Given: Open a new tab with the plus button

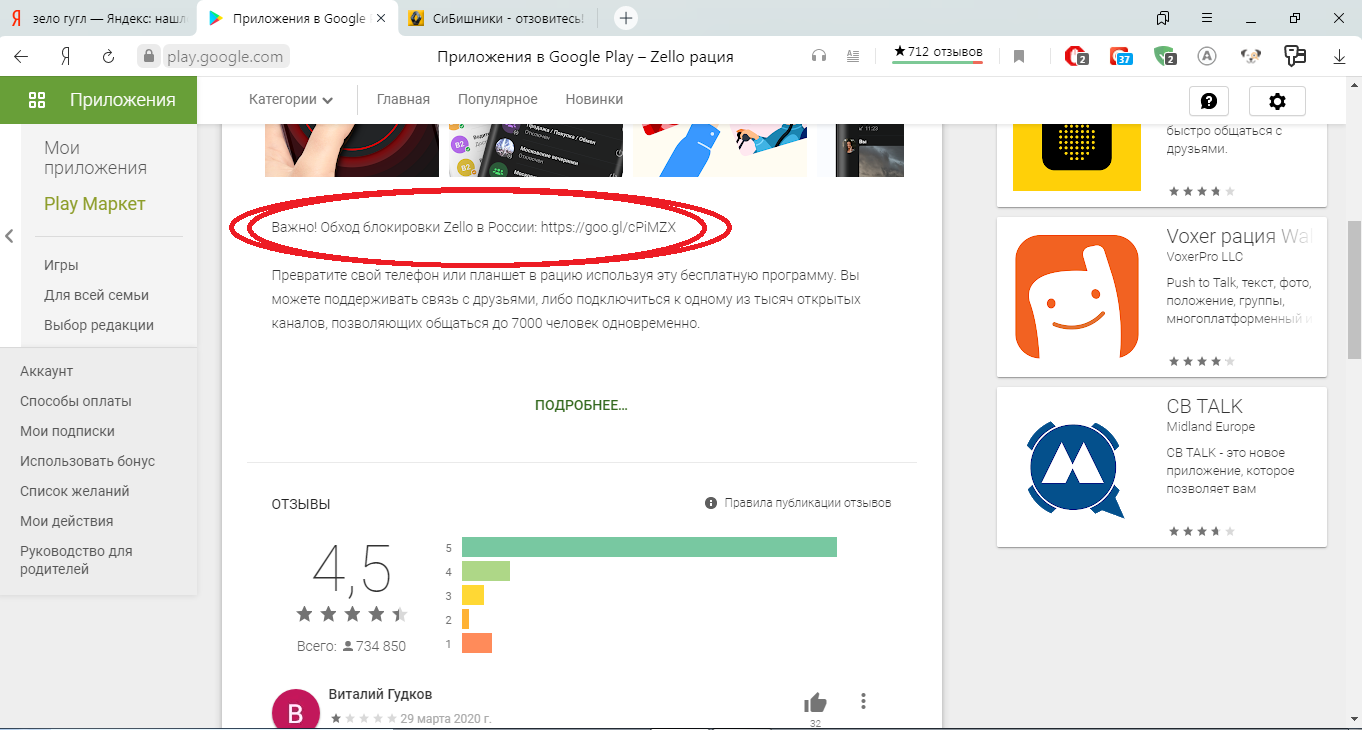Looking at the screenshot, I should coord(626,18).
